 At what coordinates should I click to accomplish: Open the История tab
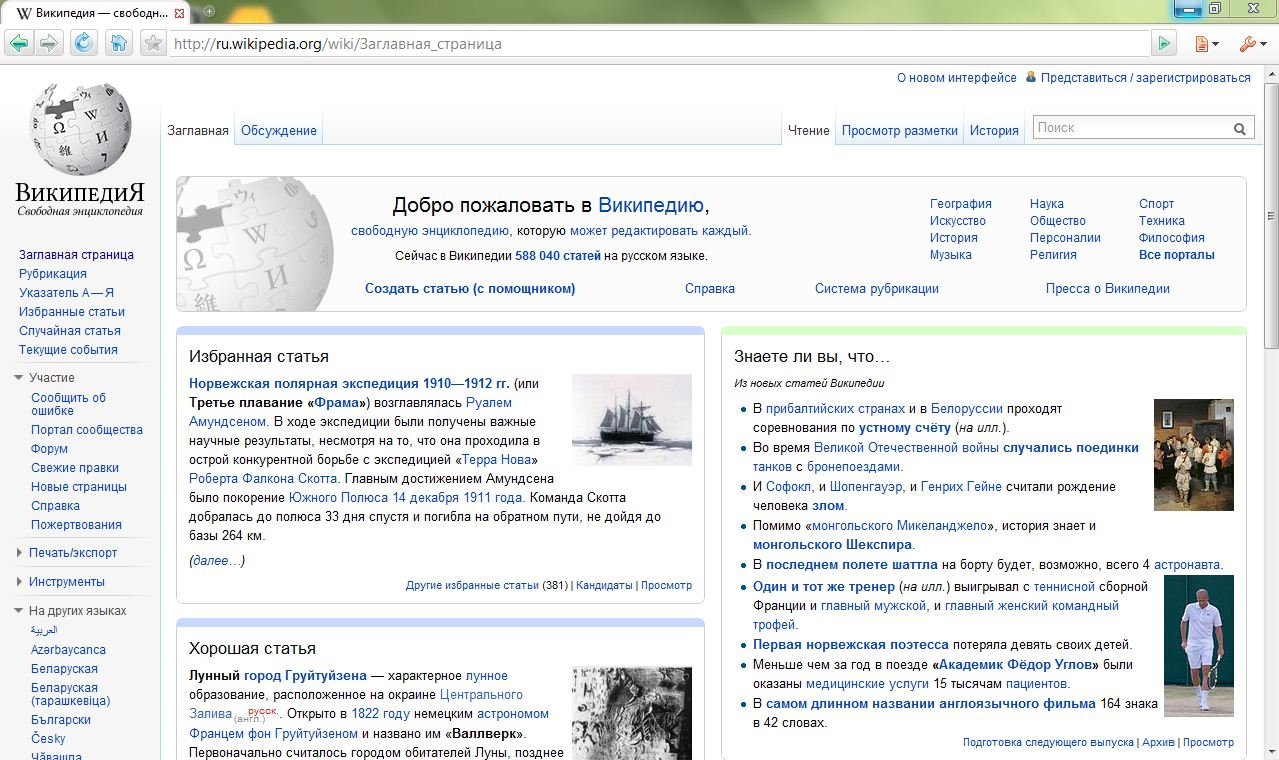(994, 130)
